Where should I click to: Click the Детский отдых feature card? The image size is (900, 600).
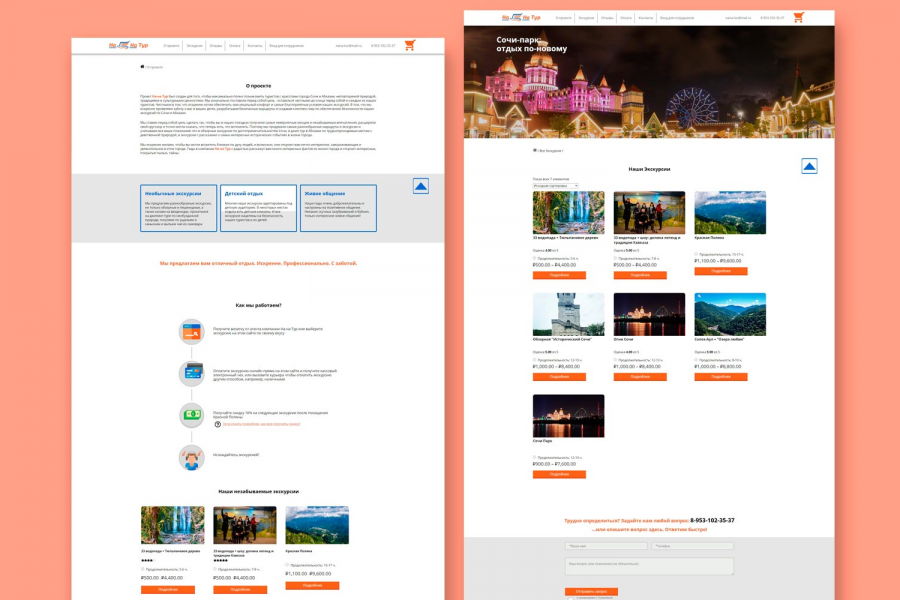click(258, 208)
